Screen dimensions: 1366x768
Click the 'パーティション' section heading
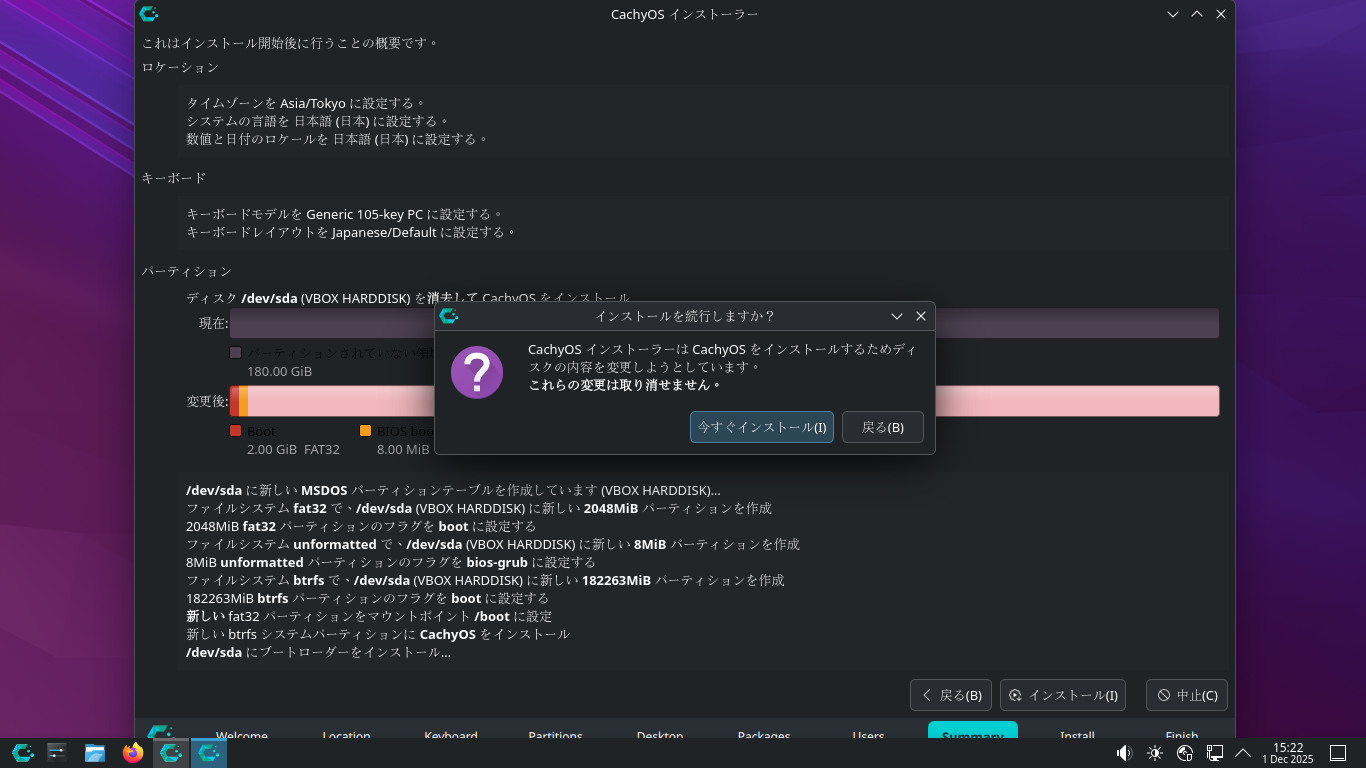click(186, 271)
